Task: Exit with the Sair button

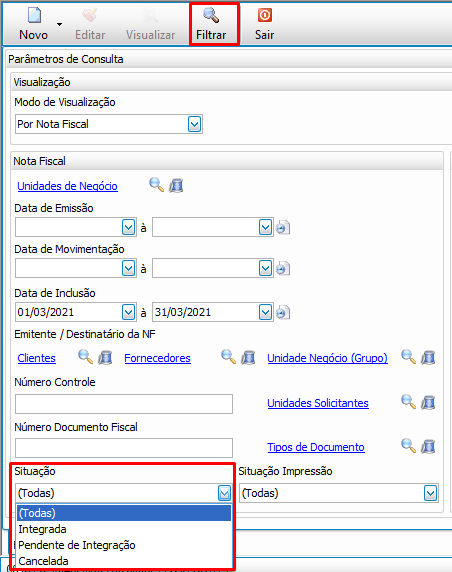Action: 264,24
